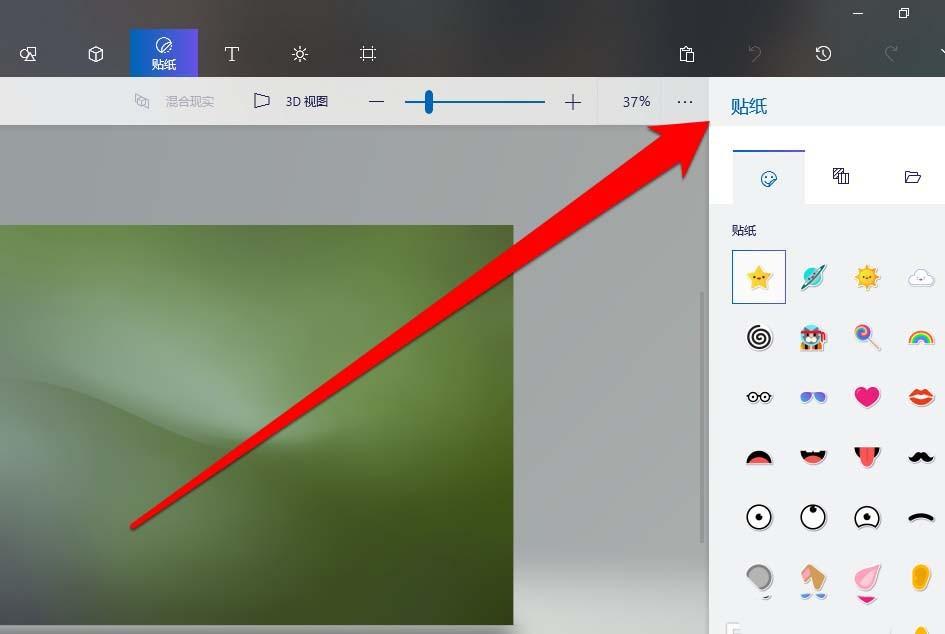Click the Paste clipboard icon
945x634 pixels.
click(x=686, y=54)
